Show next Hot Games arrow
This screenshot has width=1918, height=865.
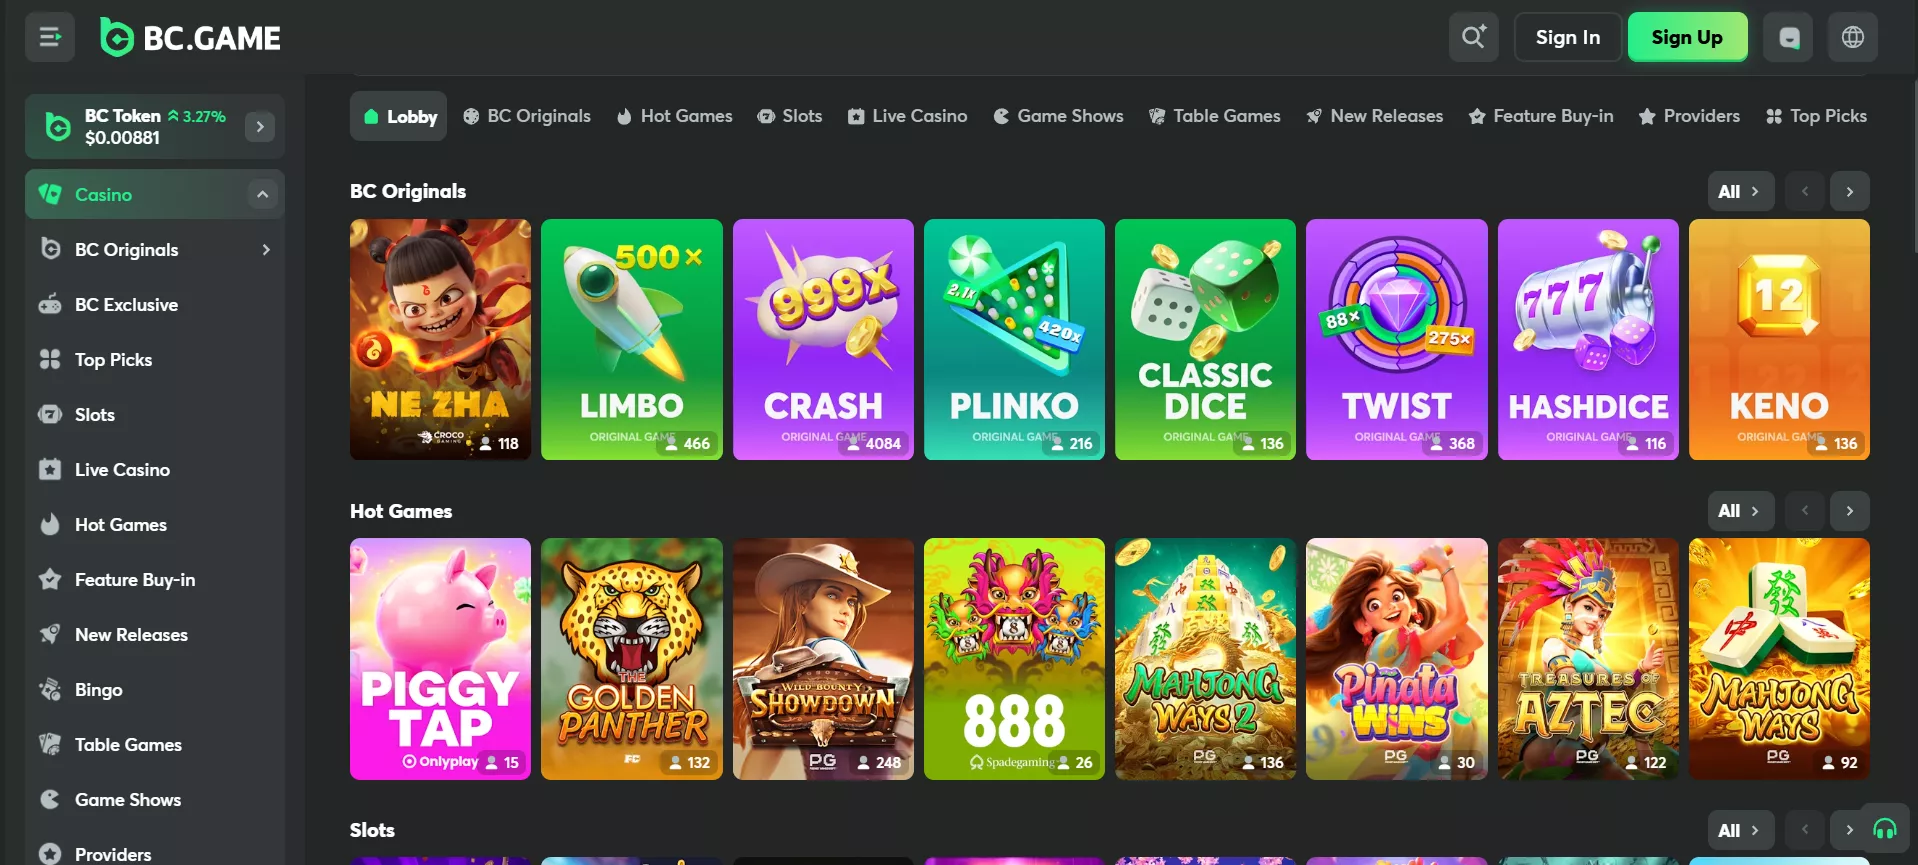(x=1849, y=511)
